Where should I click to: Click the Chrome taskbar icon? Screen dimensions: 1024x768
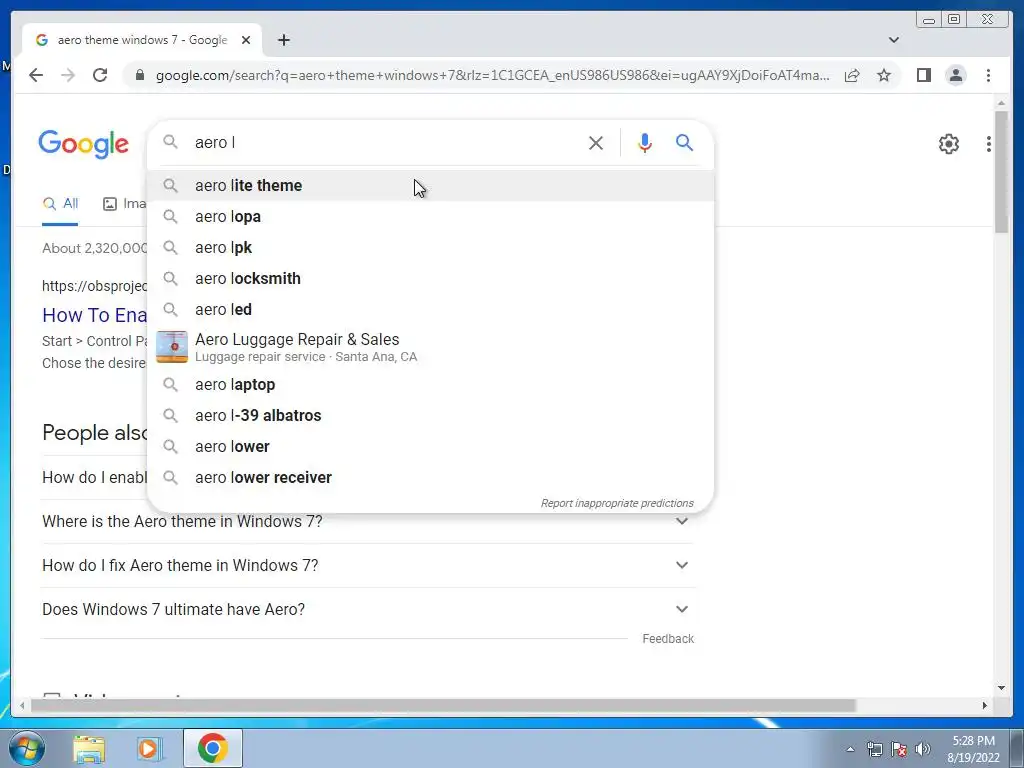[x=212, y=748]
